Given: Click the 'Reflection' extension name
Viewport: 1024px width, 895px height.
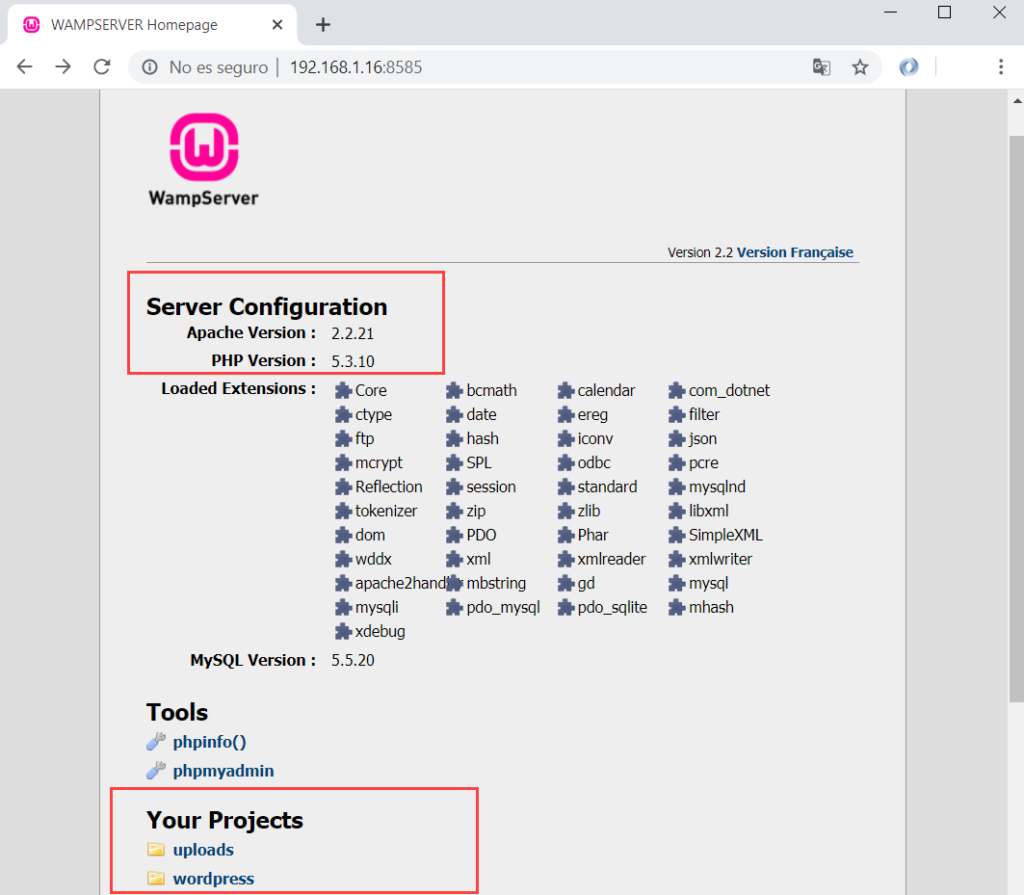Looking at the screenshot, I should pyautogui.click(x=389, y=487).
